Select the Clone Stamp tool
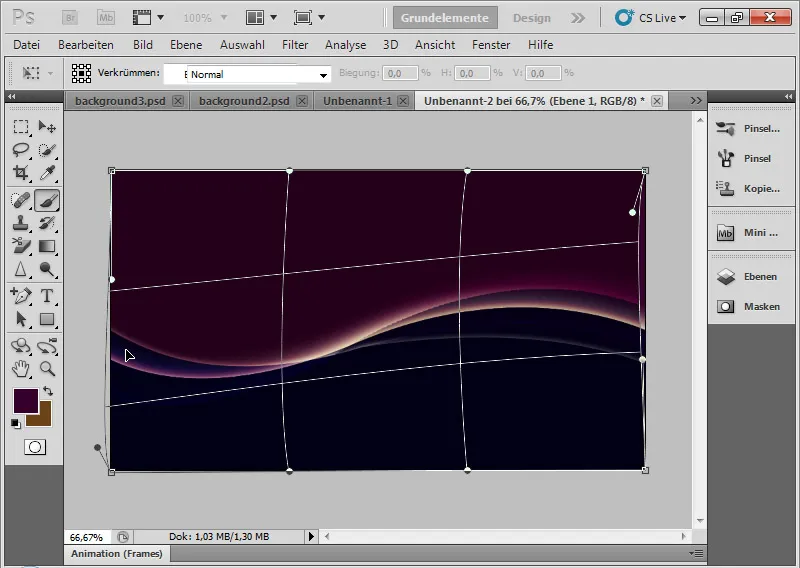This screenshot has width=800, height=568. 21,223
